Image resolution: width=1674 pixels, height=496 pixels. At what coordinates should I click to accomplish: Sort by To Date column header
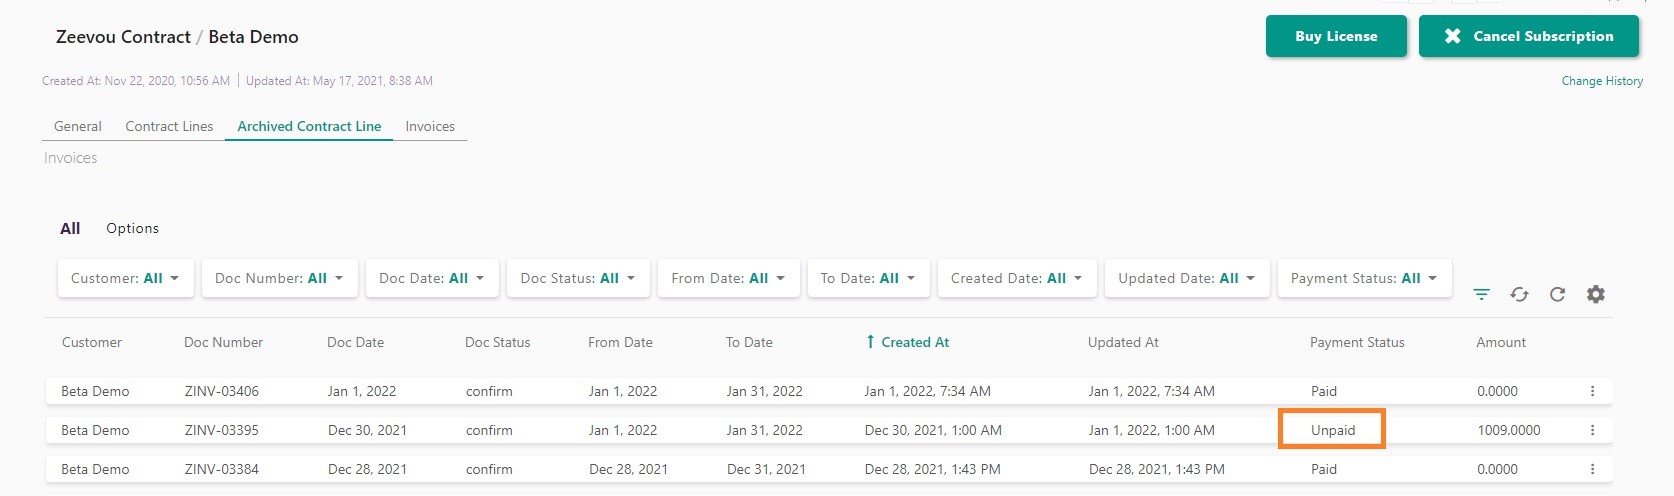pyautogui.click(x=749, y=342)
